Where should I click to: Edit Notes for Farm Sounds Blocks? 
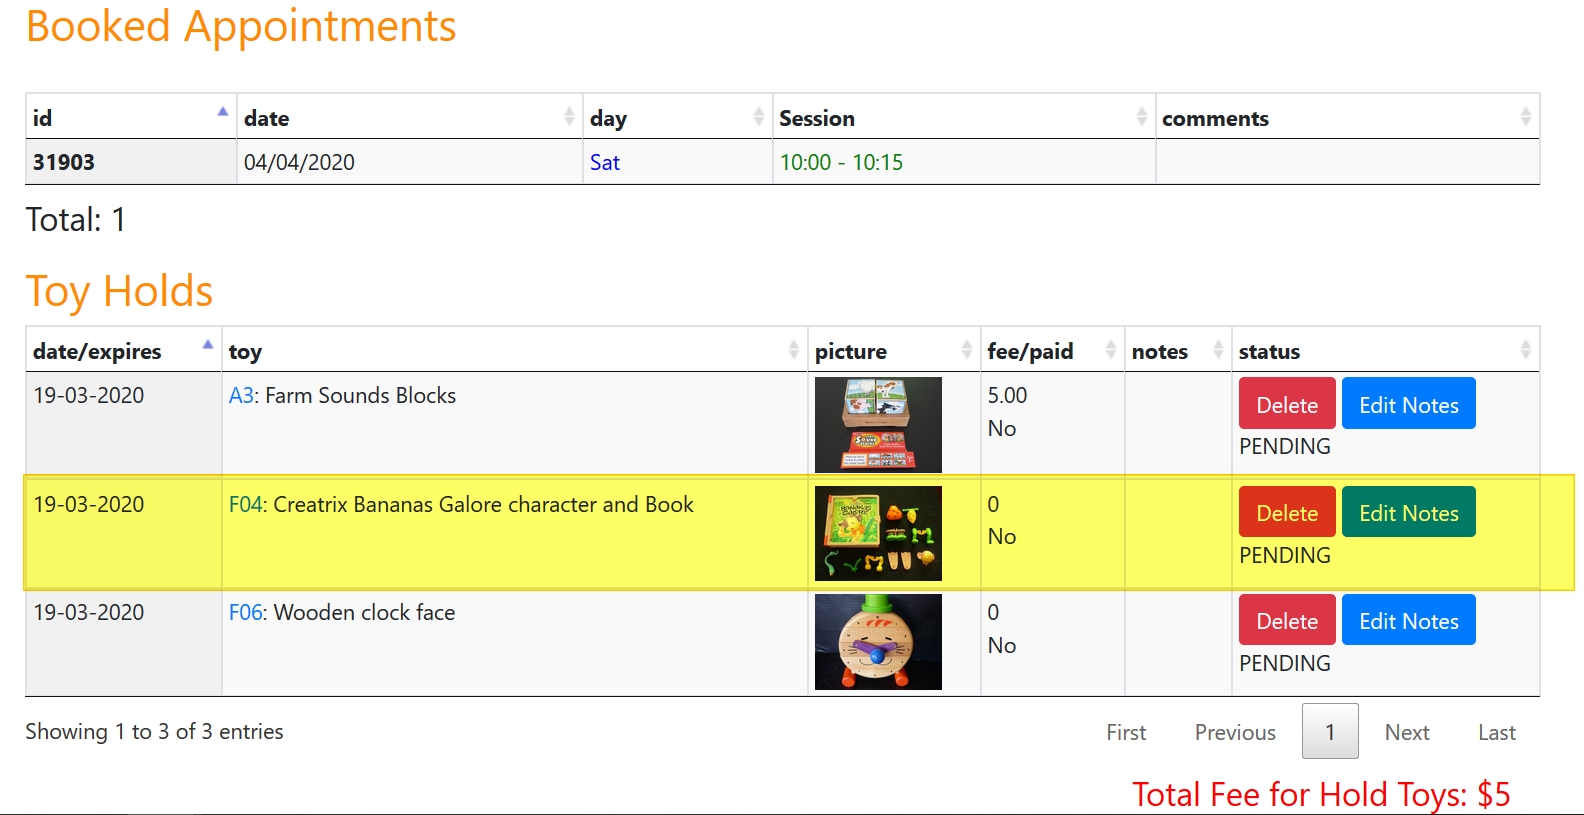(1408, 404)
